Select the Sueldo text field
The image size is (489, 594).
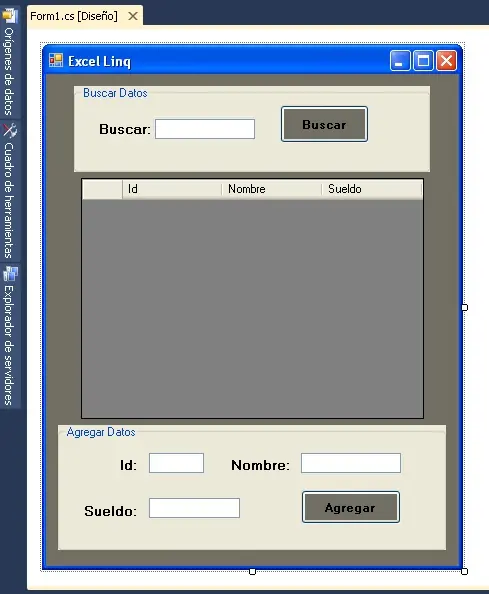click(194, 508)
